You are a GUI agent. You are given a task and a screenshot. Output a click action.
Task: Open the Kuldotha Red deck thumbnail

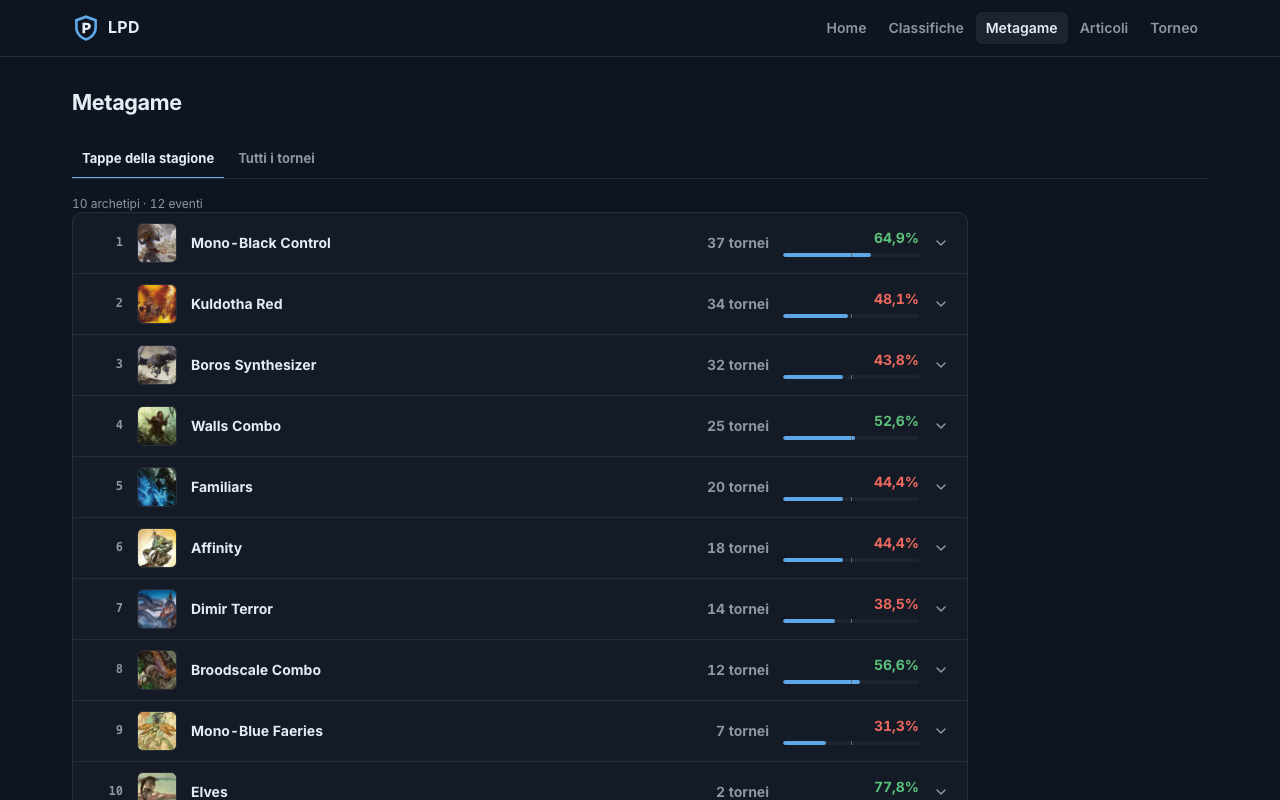[x=157, y=304]
